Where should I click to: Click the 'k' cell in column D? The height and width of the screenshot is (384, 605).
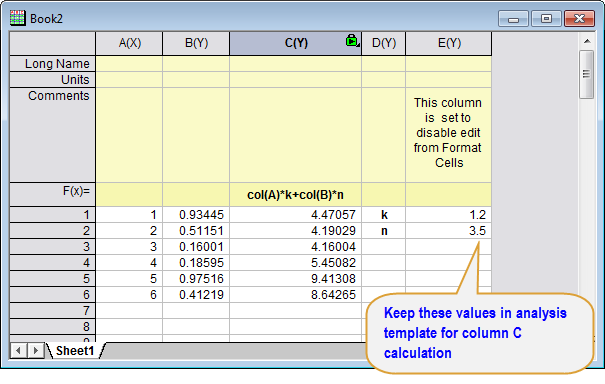(x=384, y=215)
